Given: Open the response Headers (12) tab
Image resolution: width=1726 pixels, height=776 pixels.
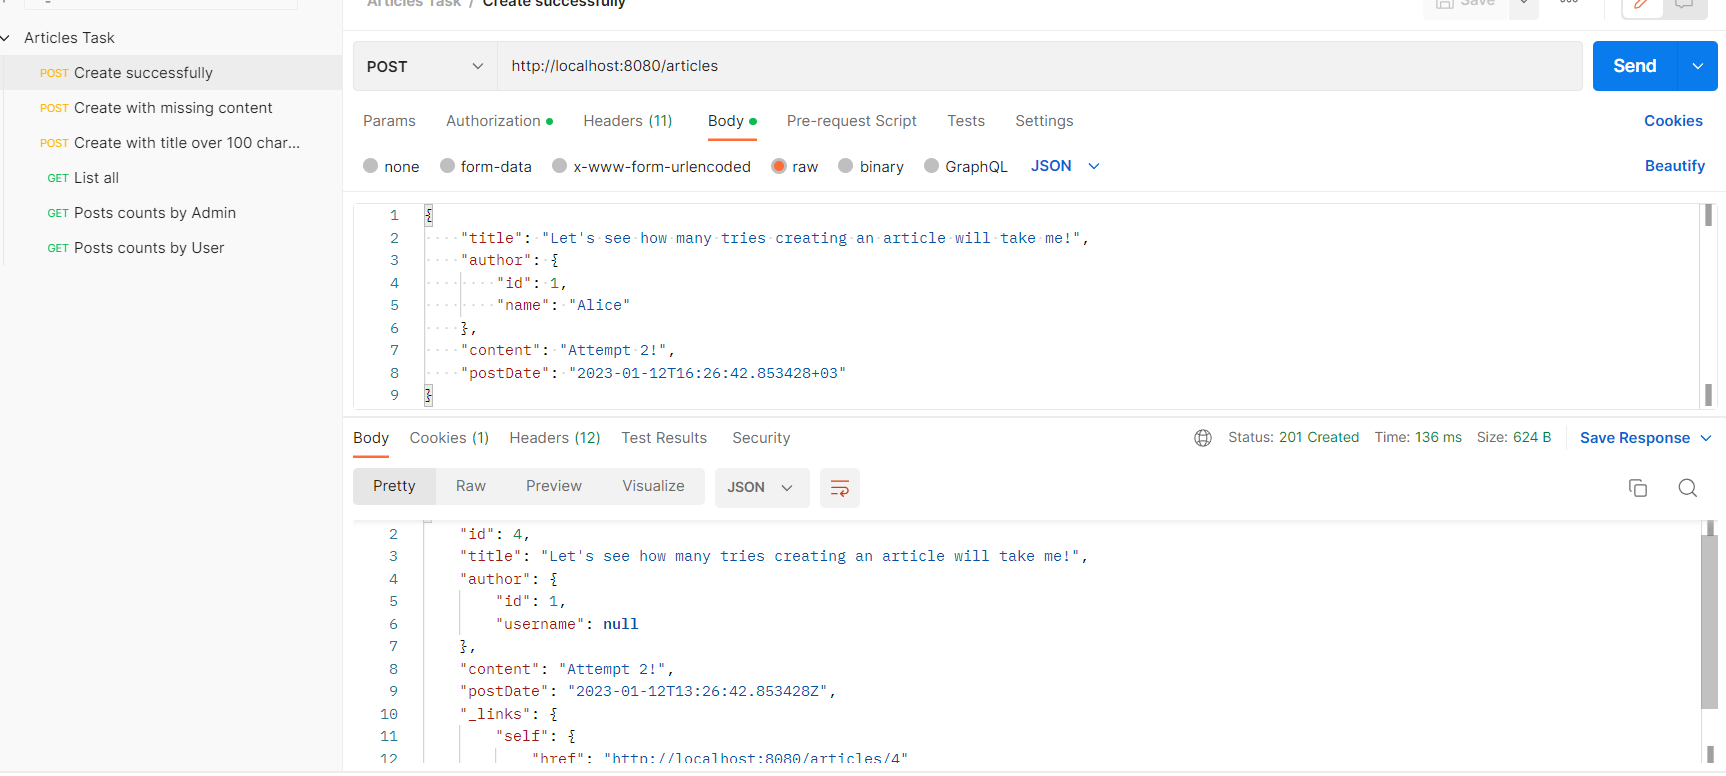Looking at the screenshot, I should (x=555, y=438).
